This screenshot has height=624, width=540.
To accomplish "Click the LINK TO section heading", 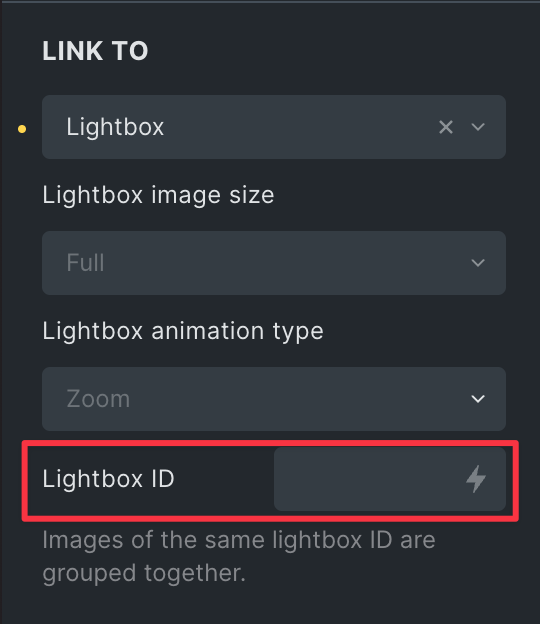I will click(95, 51).
